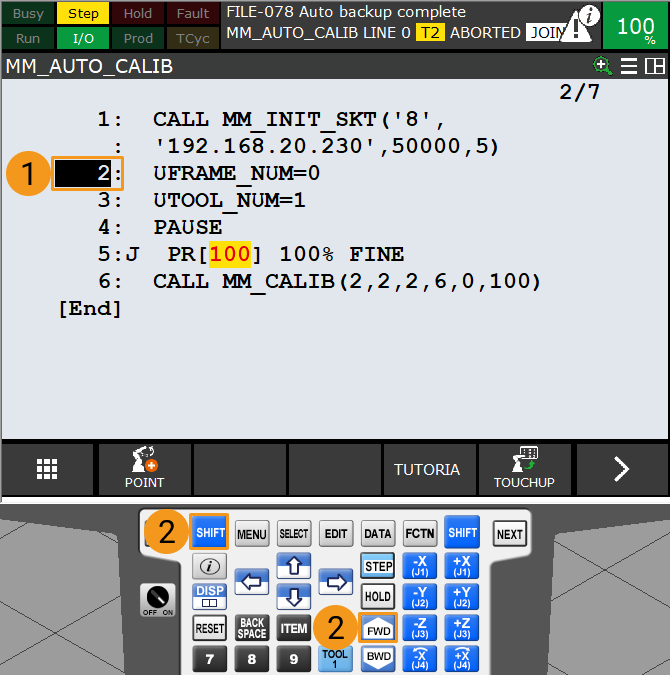Select the UTOOL_NUM=1 instruction

point(230,201)
